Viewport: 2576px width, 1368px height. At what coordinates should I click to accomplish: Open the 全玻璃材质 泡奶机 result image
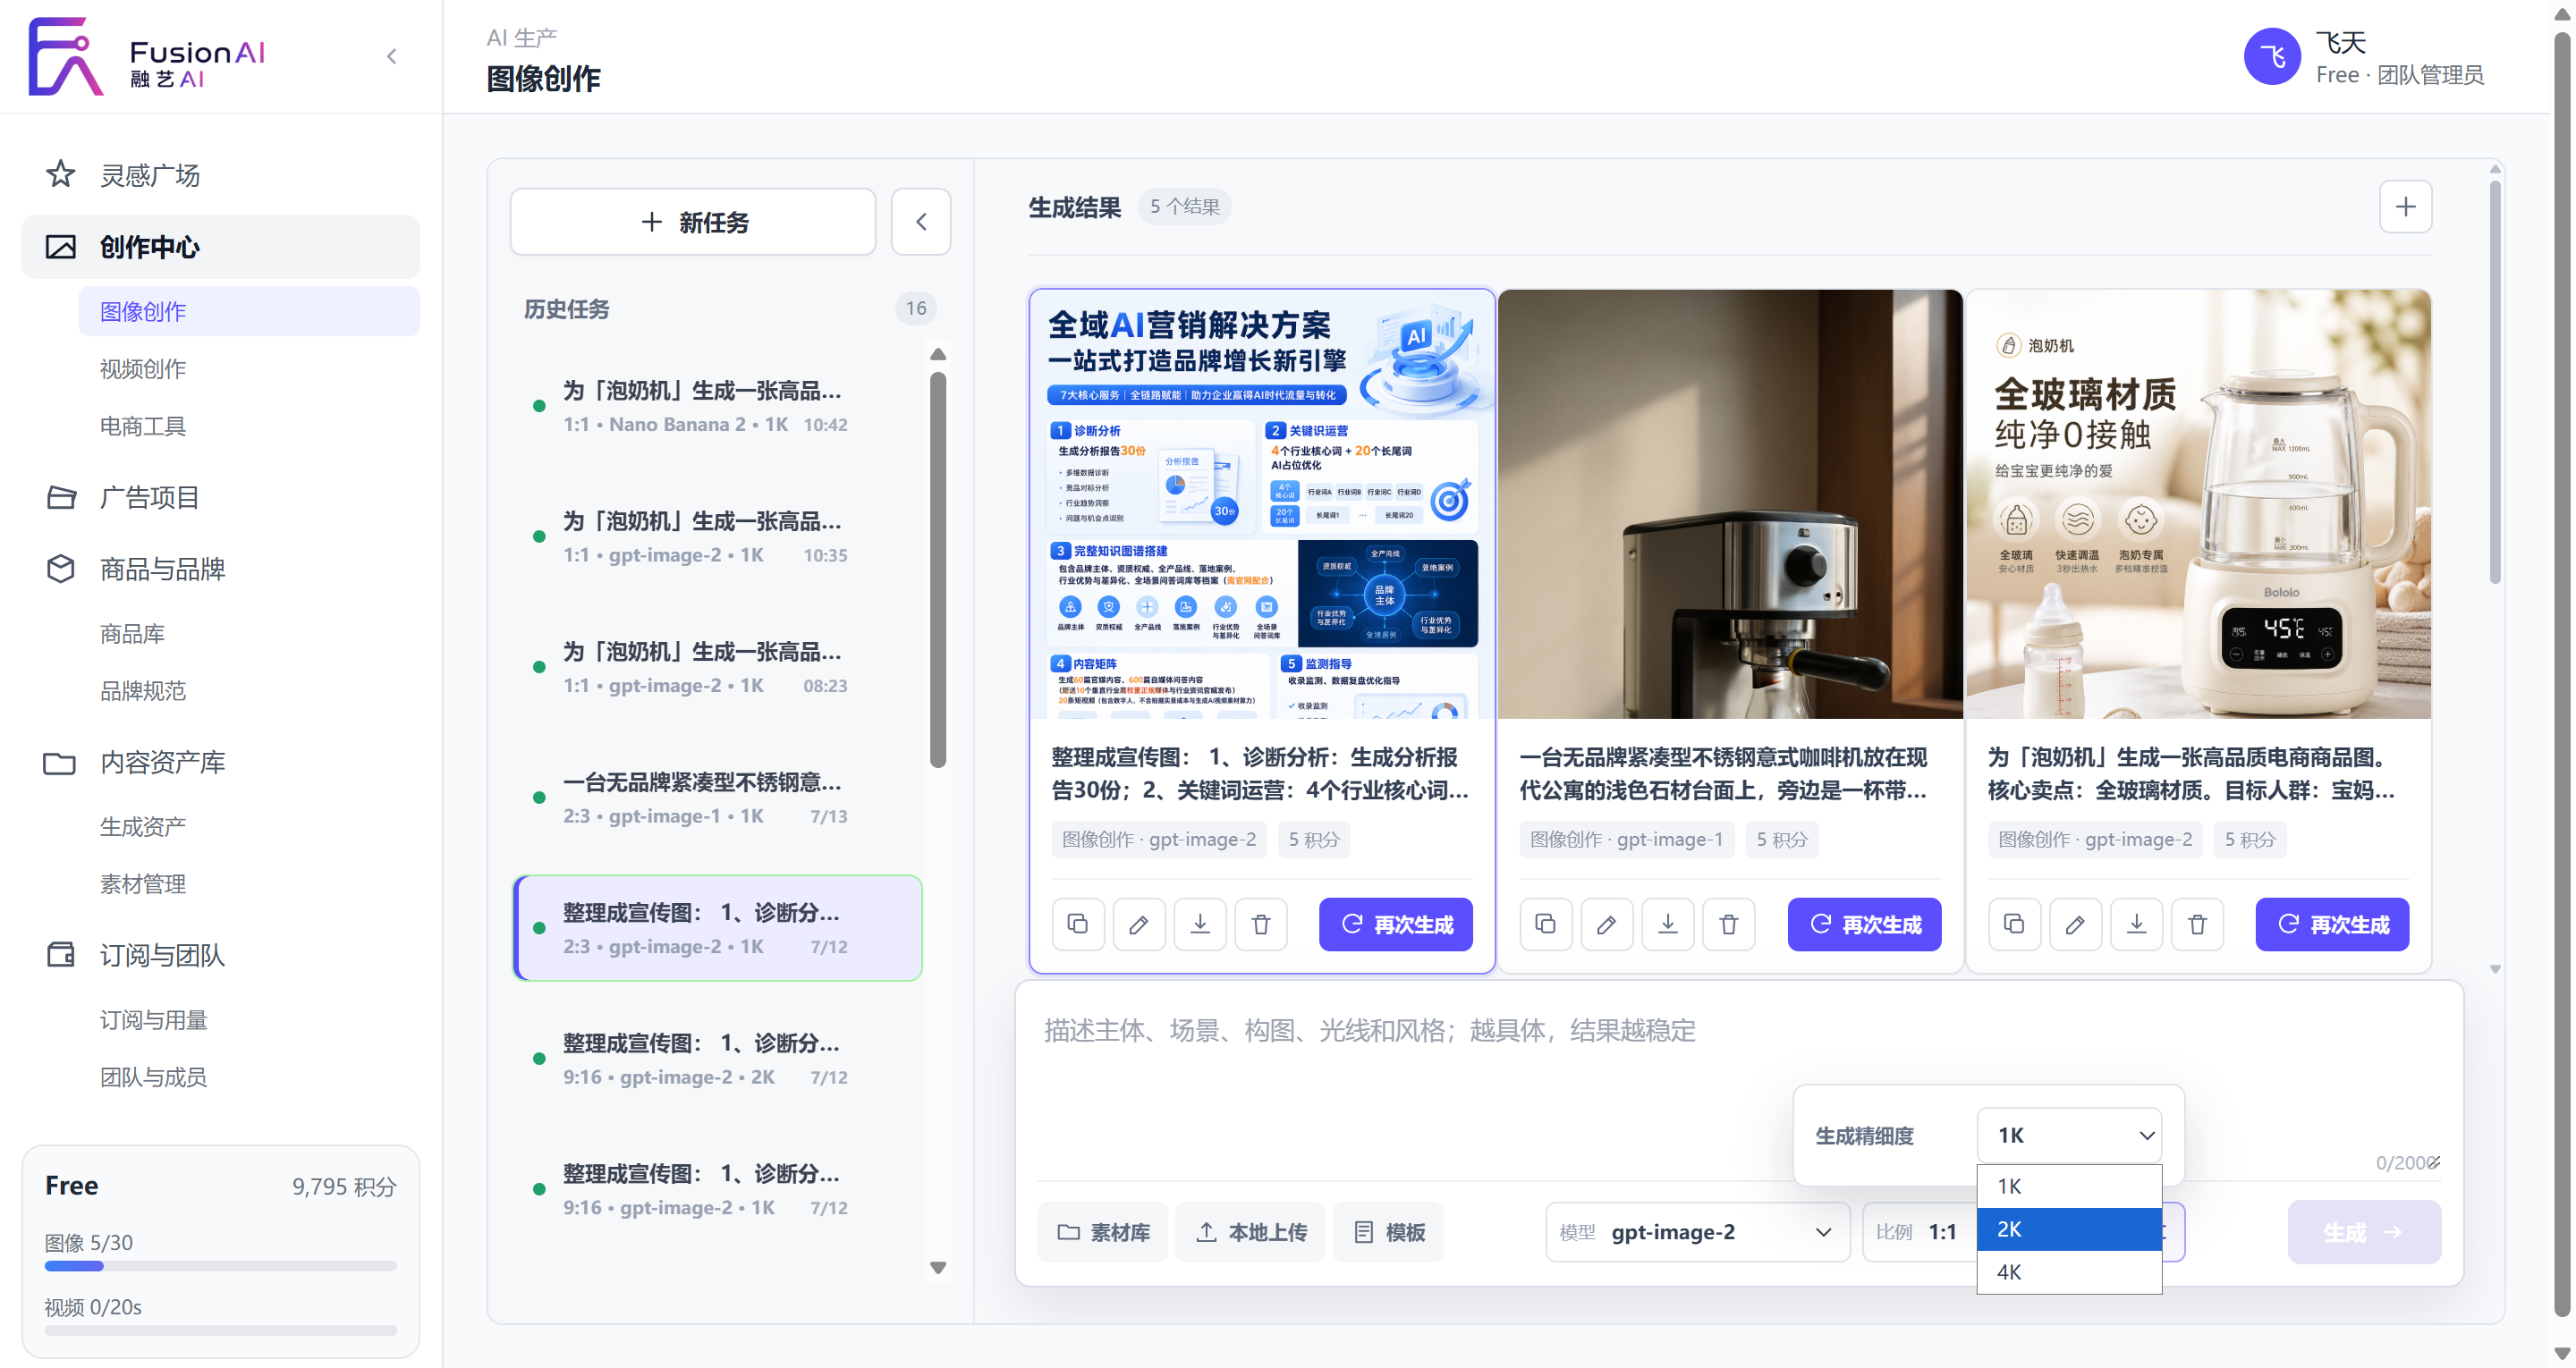tap(2198, 505)
